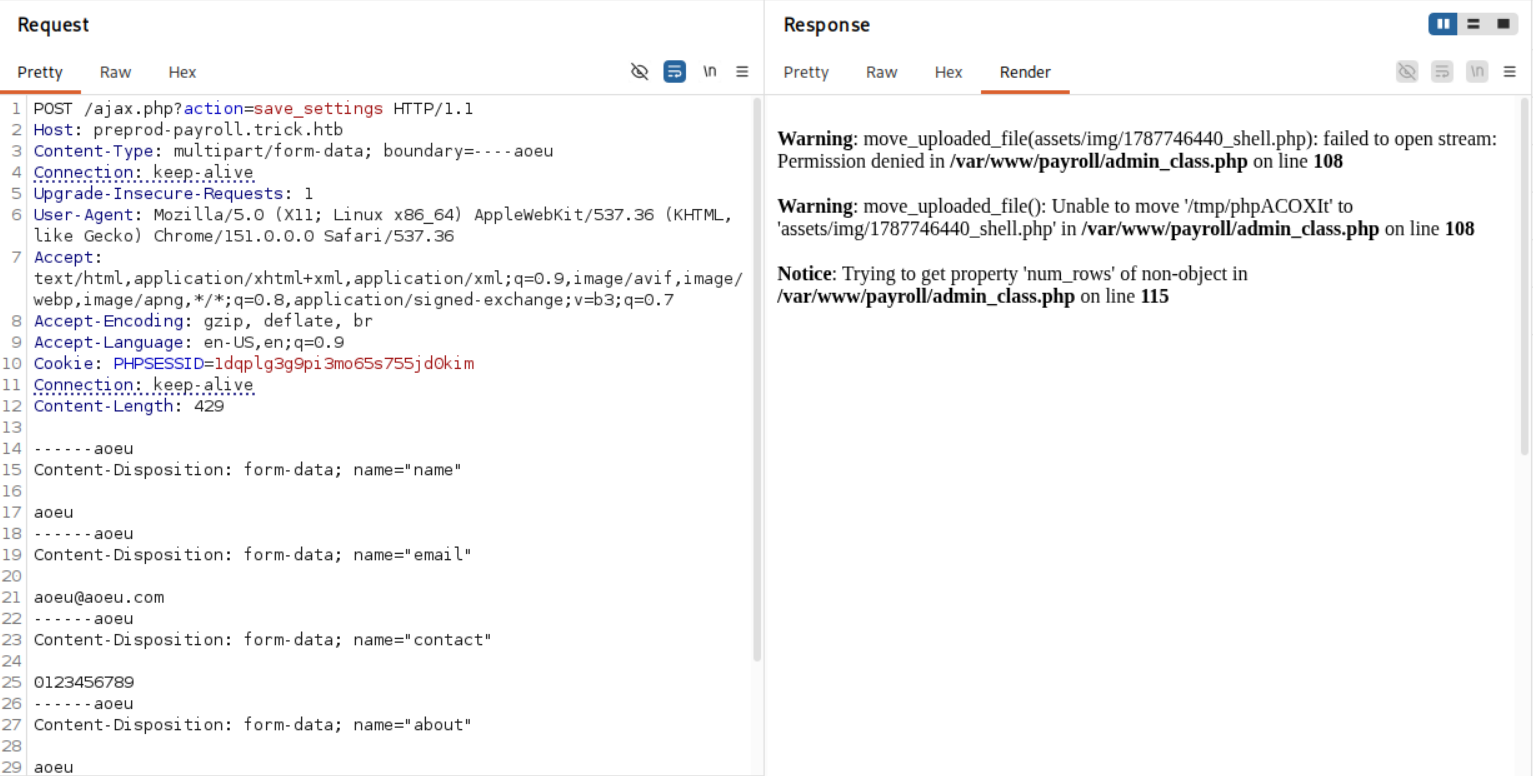Click the 0123456789 contact value

click(x=83, y=682)
